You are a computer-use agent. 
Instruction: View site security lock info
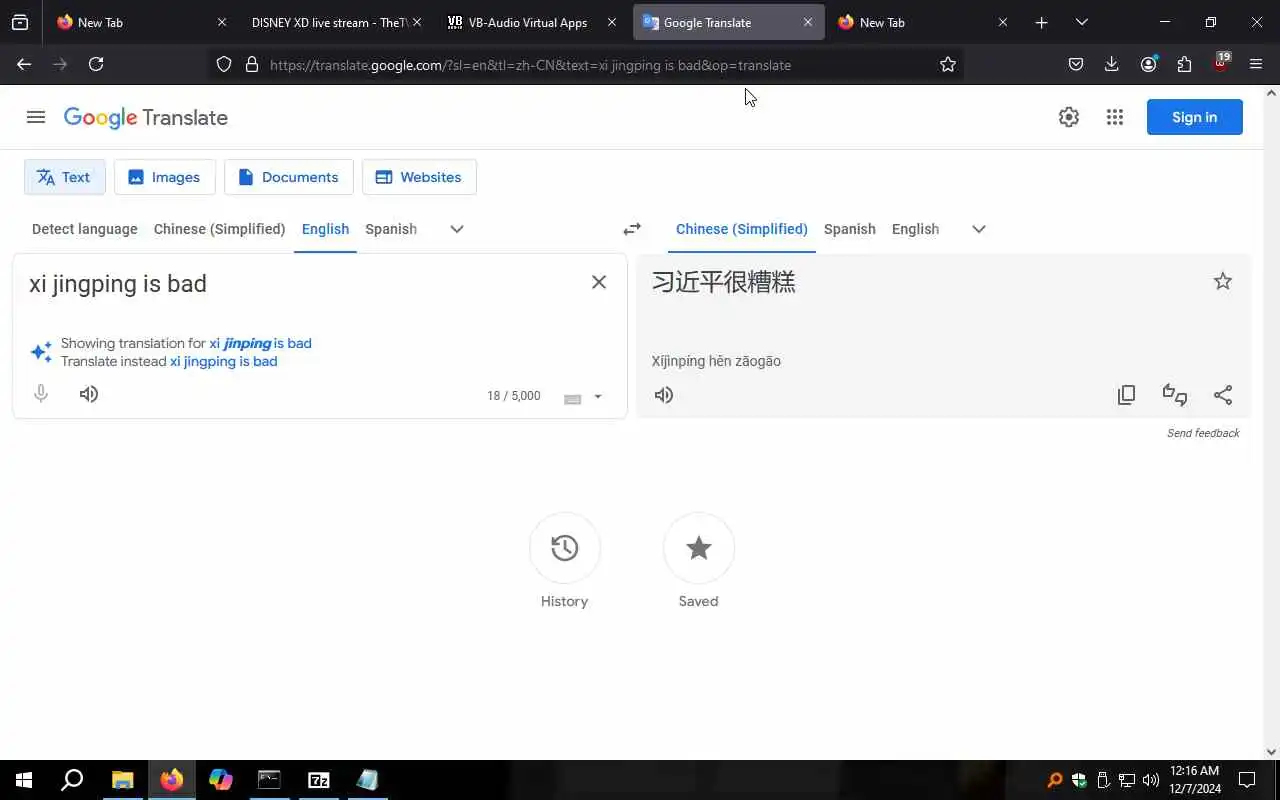point(252,65)
